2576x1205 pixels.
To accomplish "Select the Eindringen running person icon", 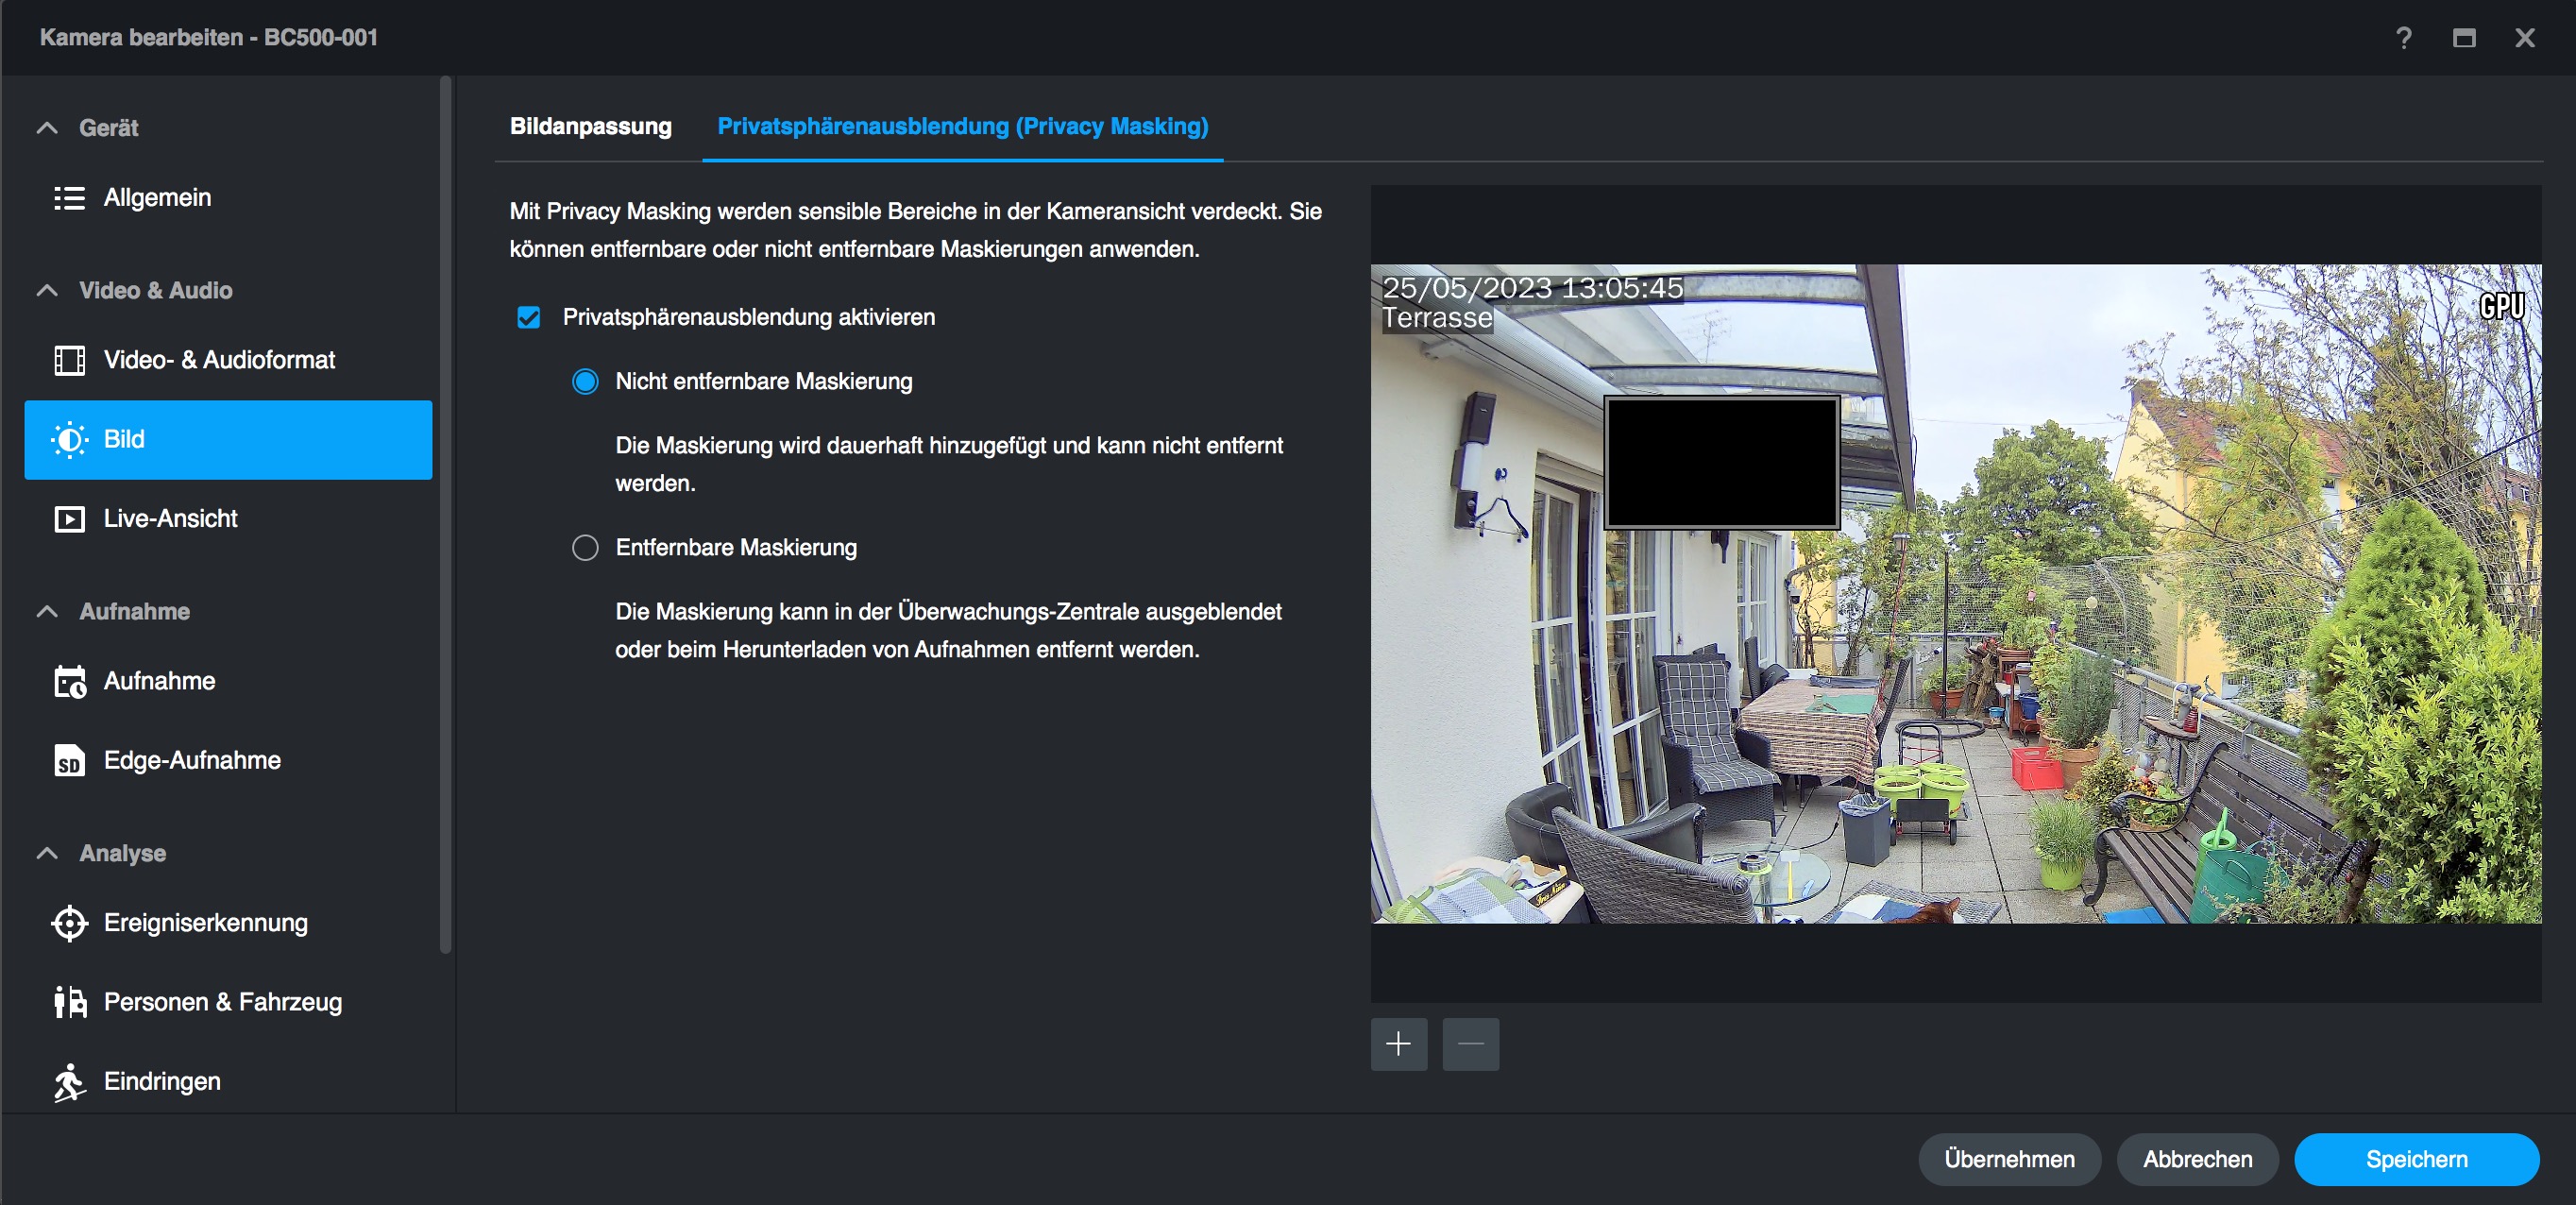I will [x=69, y=1082].
